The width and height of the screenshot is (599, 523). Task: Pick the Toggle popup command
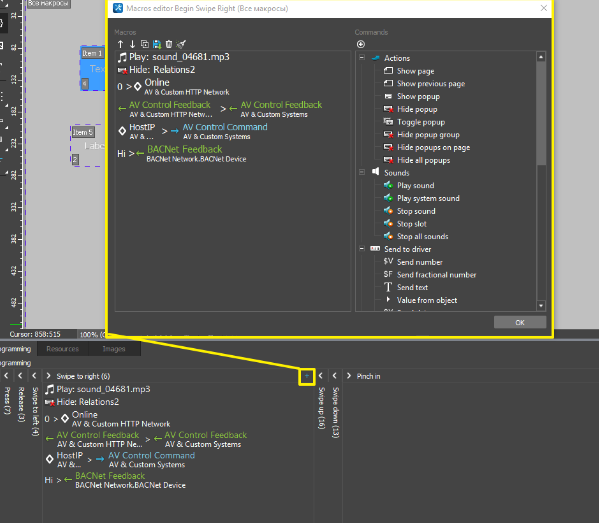point(421,122)
